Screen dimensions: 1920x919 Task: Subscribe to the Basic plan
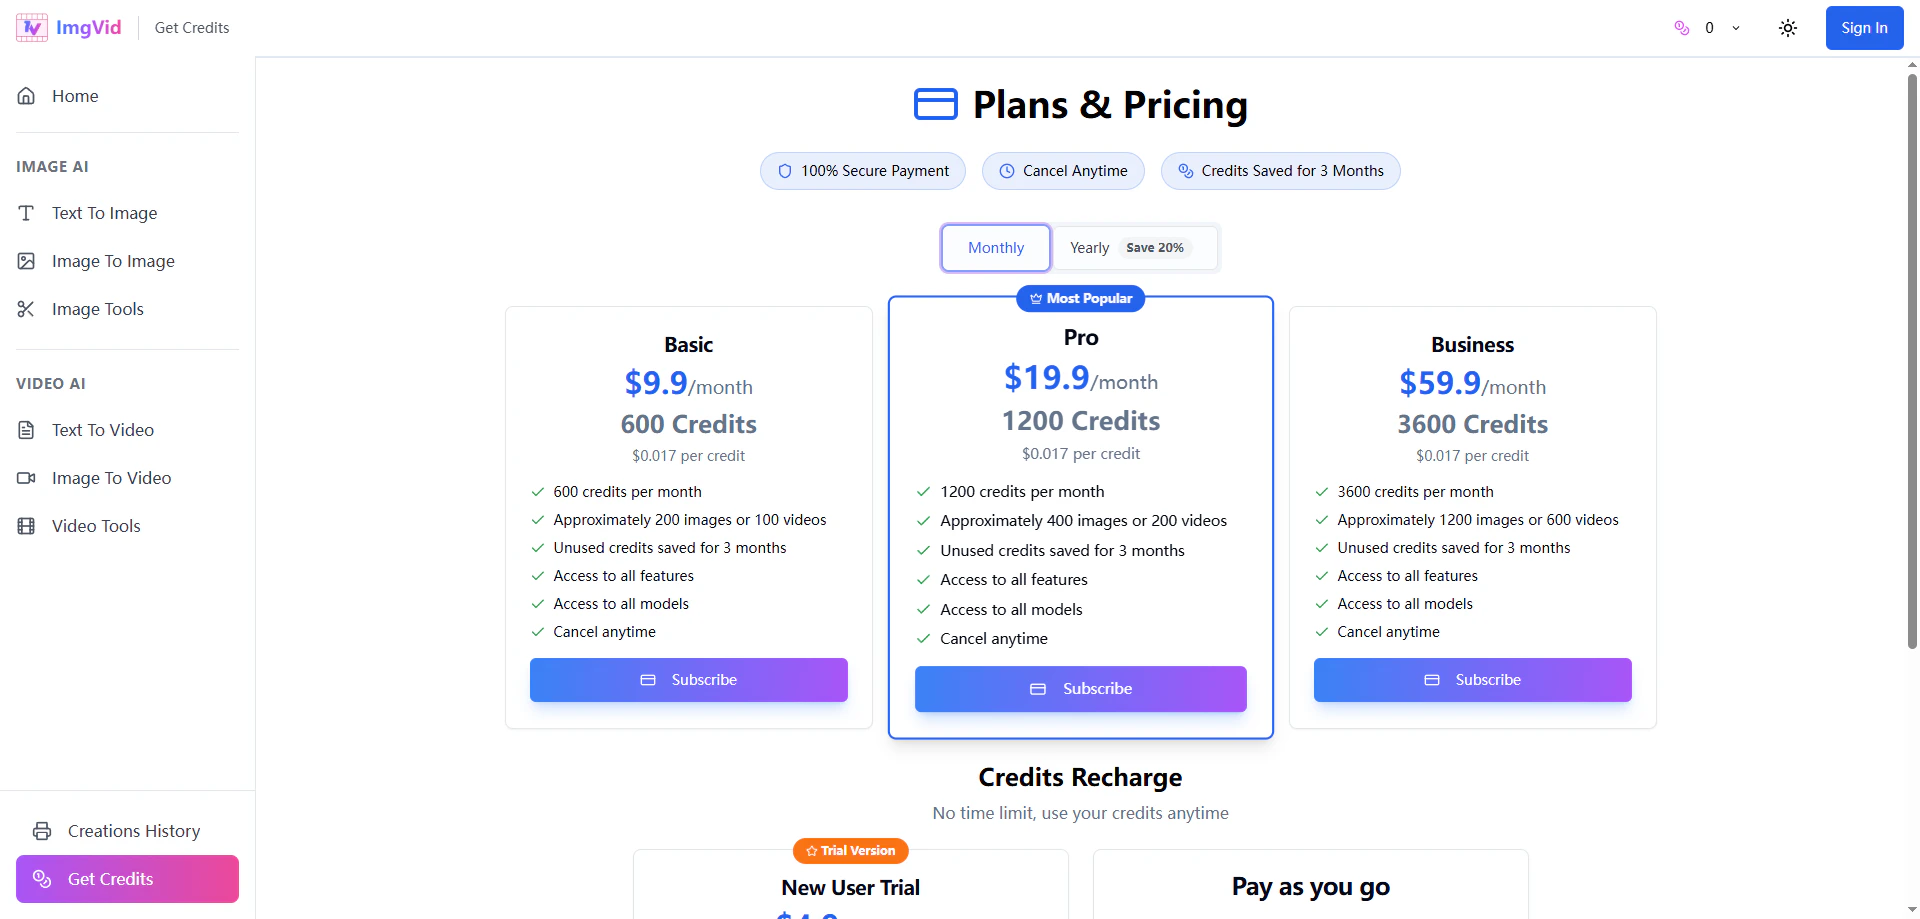pyautogui.click(x=688, y=680)
